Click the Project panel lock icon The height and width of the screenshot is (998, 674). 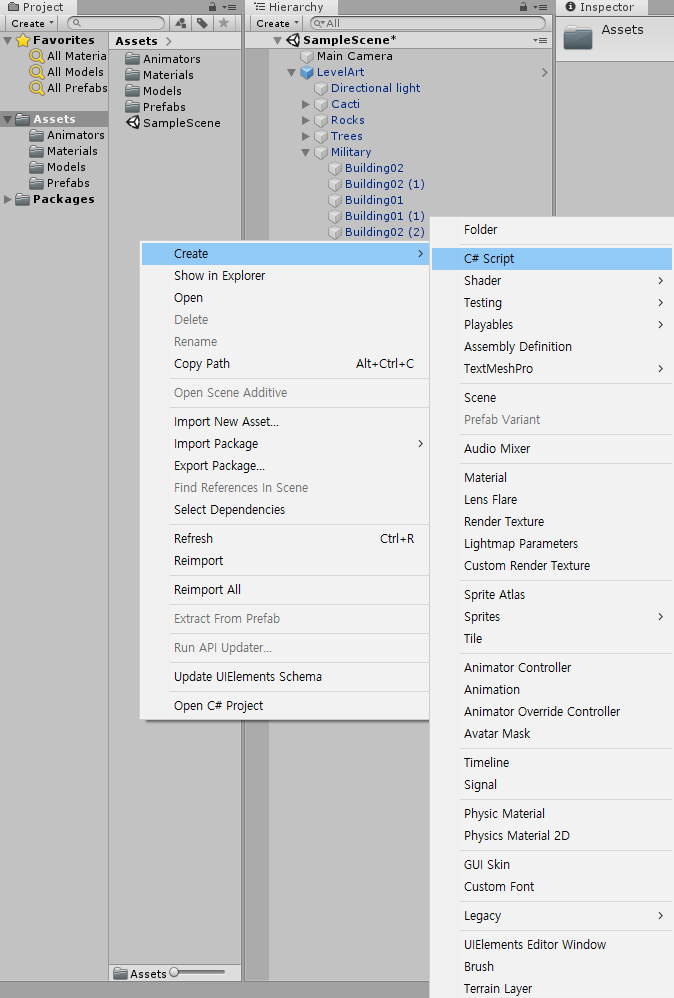point(213,6)
